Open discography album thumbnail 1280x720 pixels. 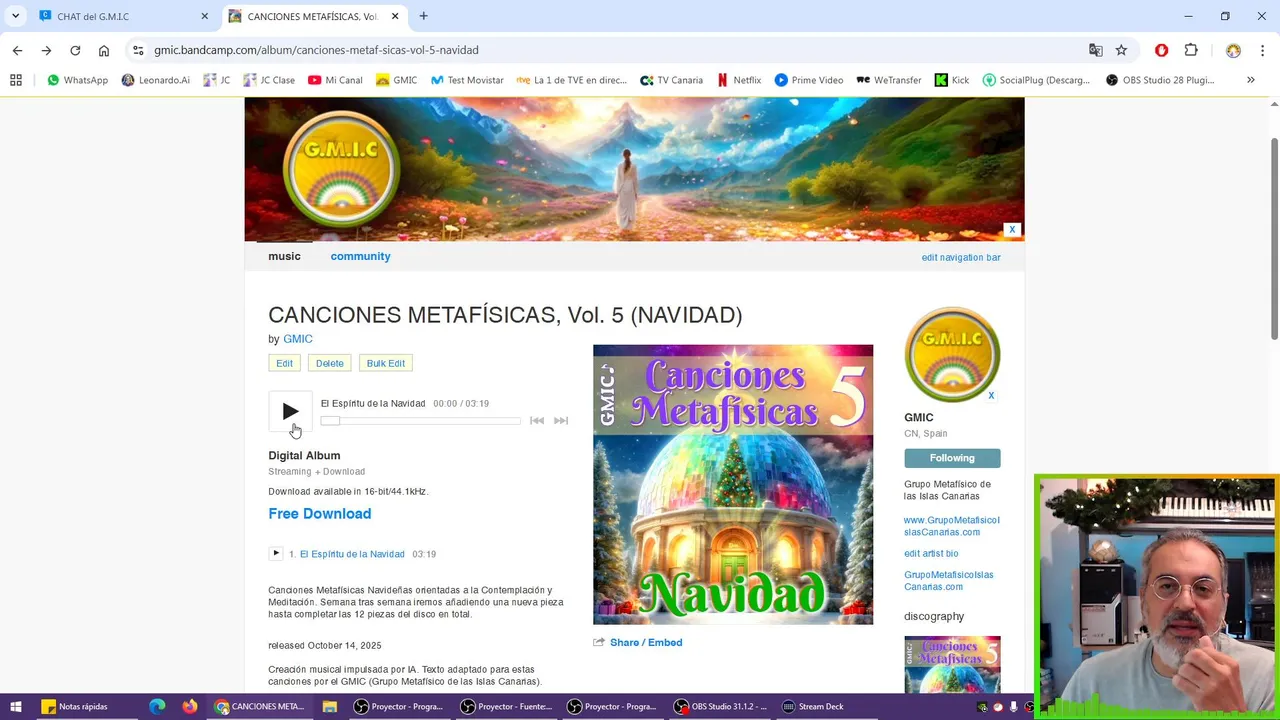click(x=952, y=664)
